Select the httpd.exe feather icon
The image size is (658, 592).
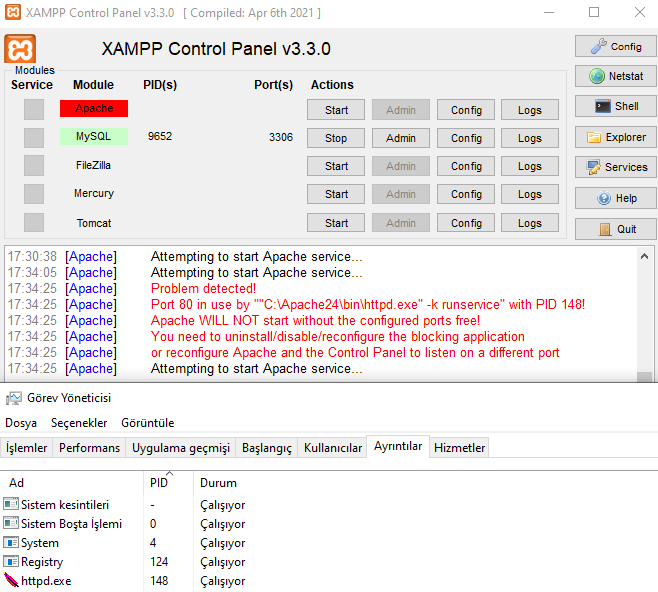(11, 580)
